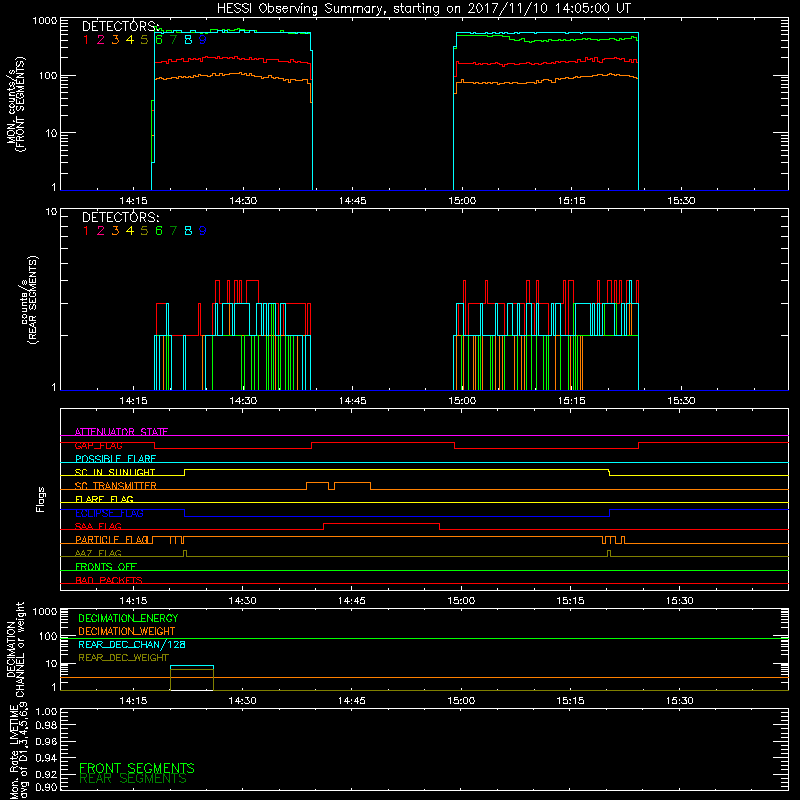Screen dimensions: 800x800
Task: Click detector 6 in front segments legend
Action: click(x=159, y=39)
